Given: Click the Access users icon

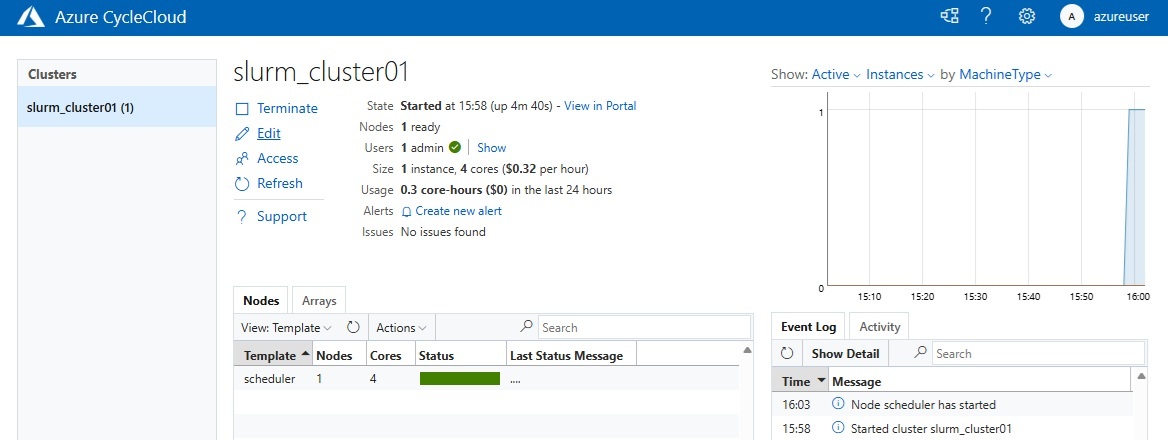Looking at the screenshot, I should [242, 159].
